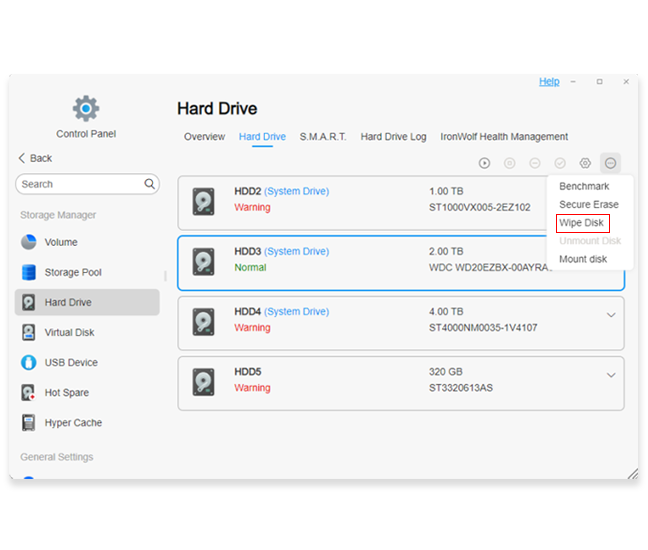Click the play icon in the toolbar
This screenshot has height=550, width=648.
[x=484, y=163]
